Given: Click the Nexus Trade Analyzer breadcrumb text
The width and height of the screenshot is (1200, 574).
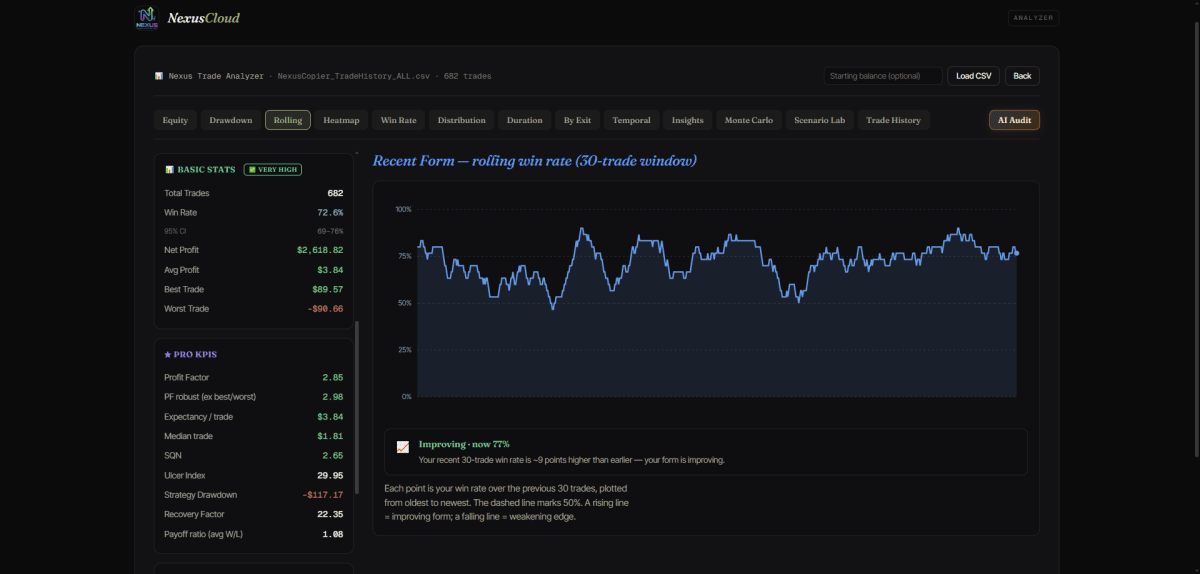Looking at the screenshot, I should (x=216, y=76).
